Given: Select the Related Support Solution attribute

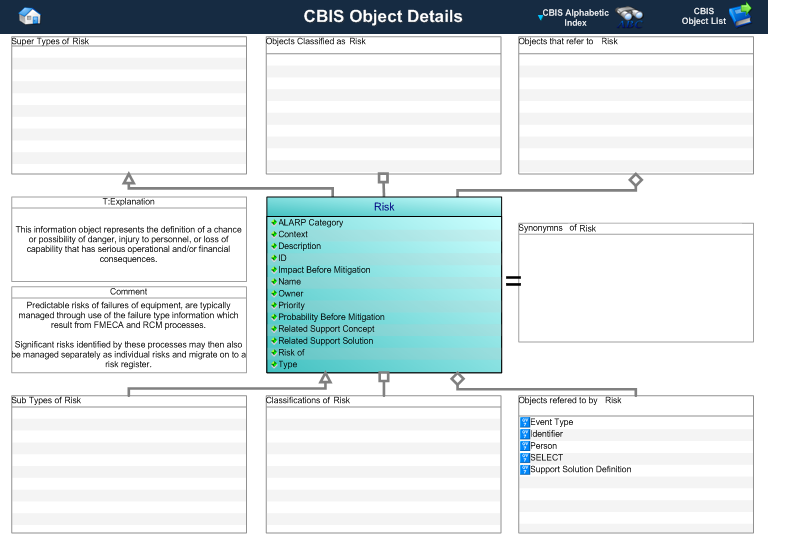Looking at the screenshot, I should (x=326, y=341).
